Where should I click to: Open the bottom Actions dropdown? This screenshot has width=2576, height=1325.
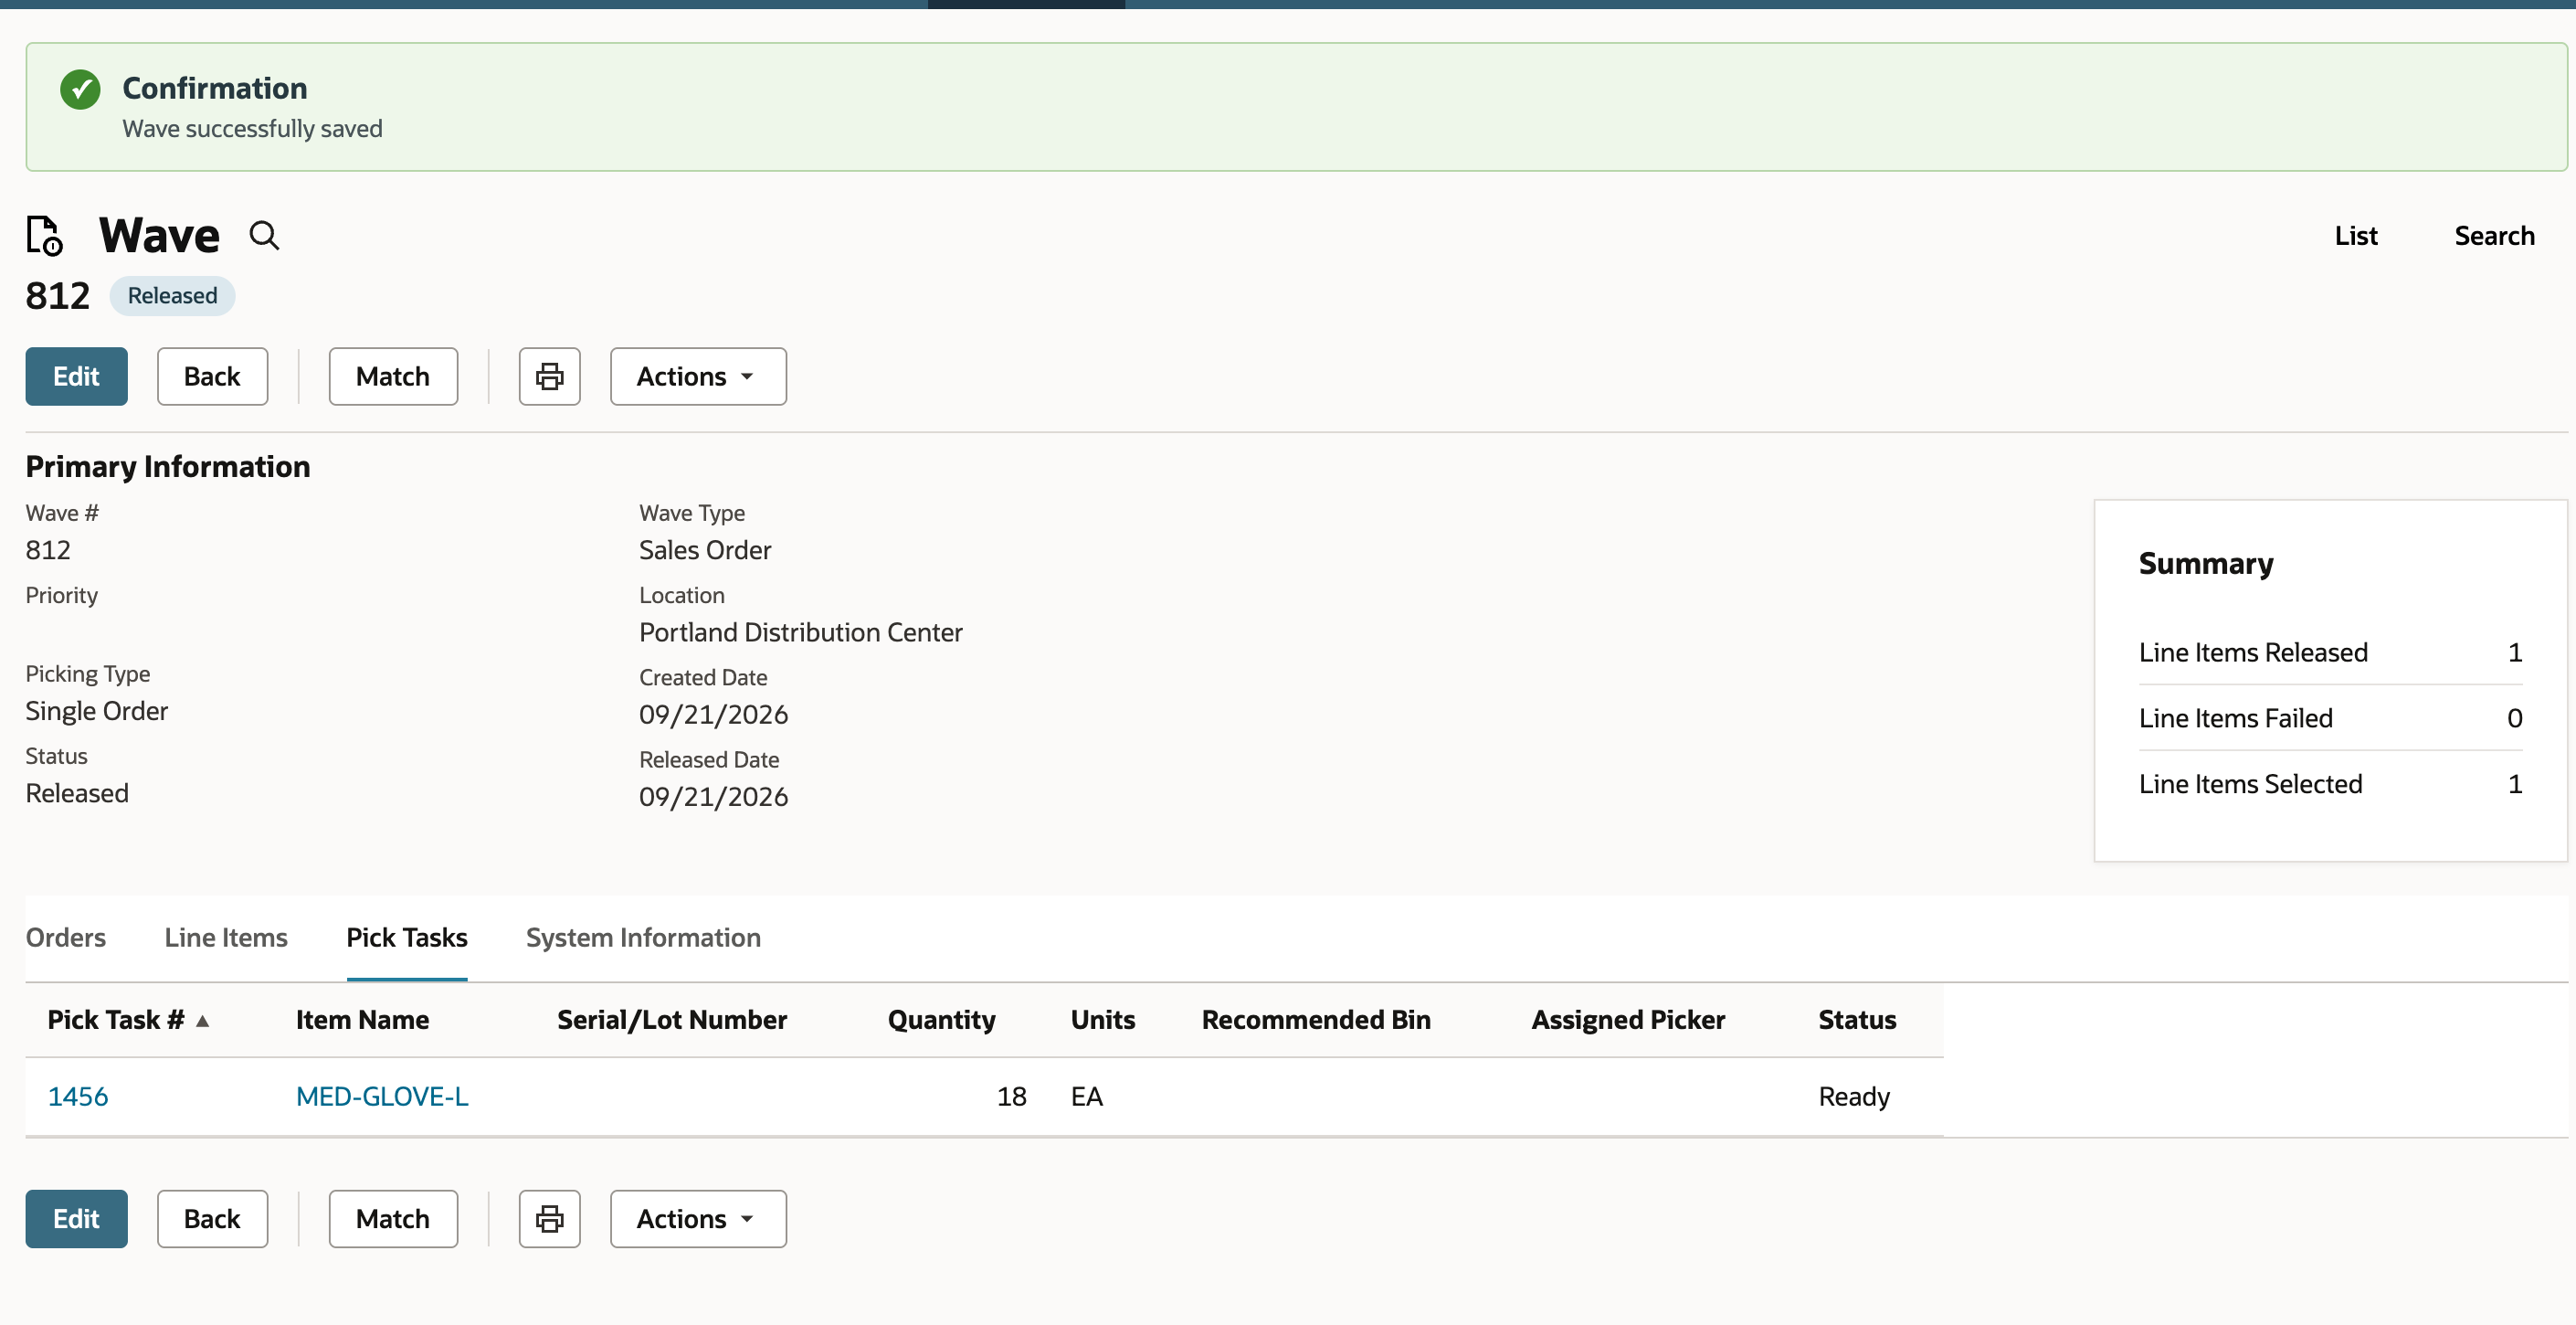tap(698, 1218)
